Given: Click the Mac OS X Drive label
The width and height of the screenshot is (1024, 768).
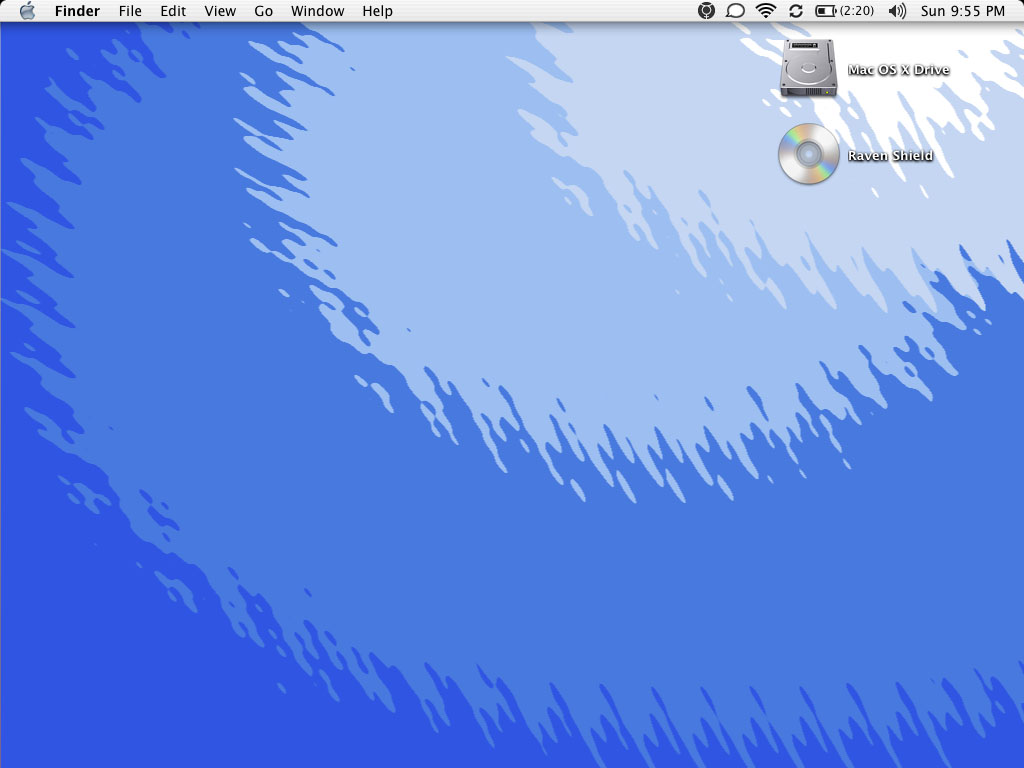Looking at the screenshot, I should (898, 70).
